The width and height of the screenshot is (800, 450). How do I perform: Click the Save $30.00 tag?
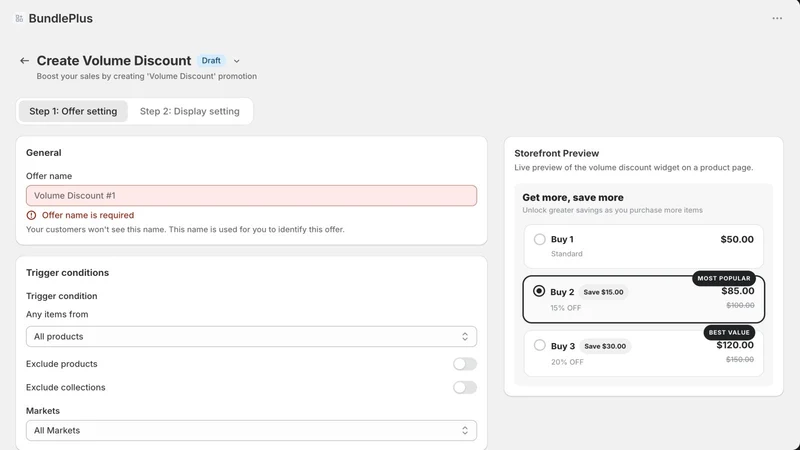point(605,346)
